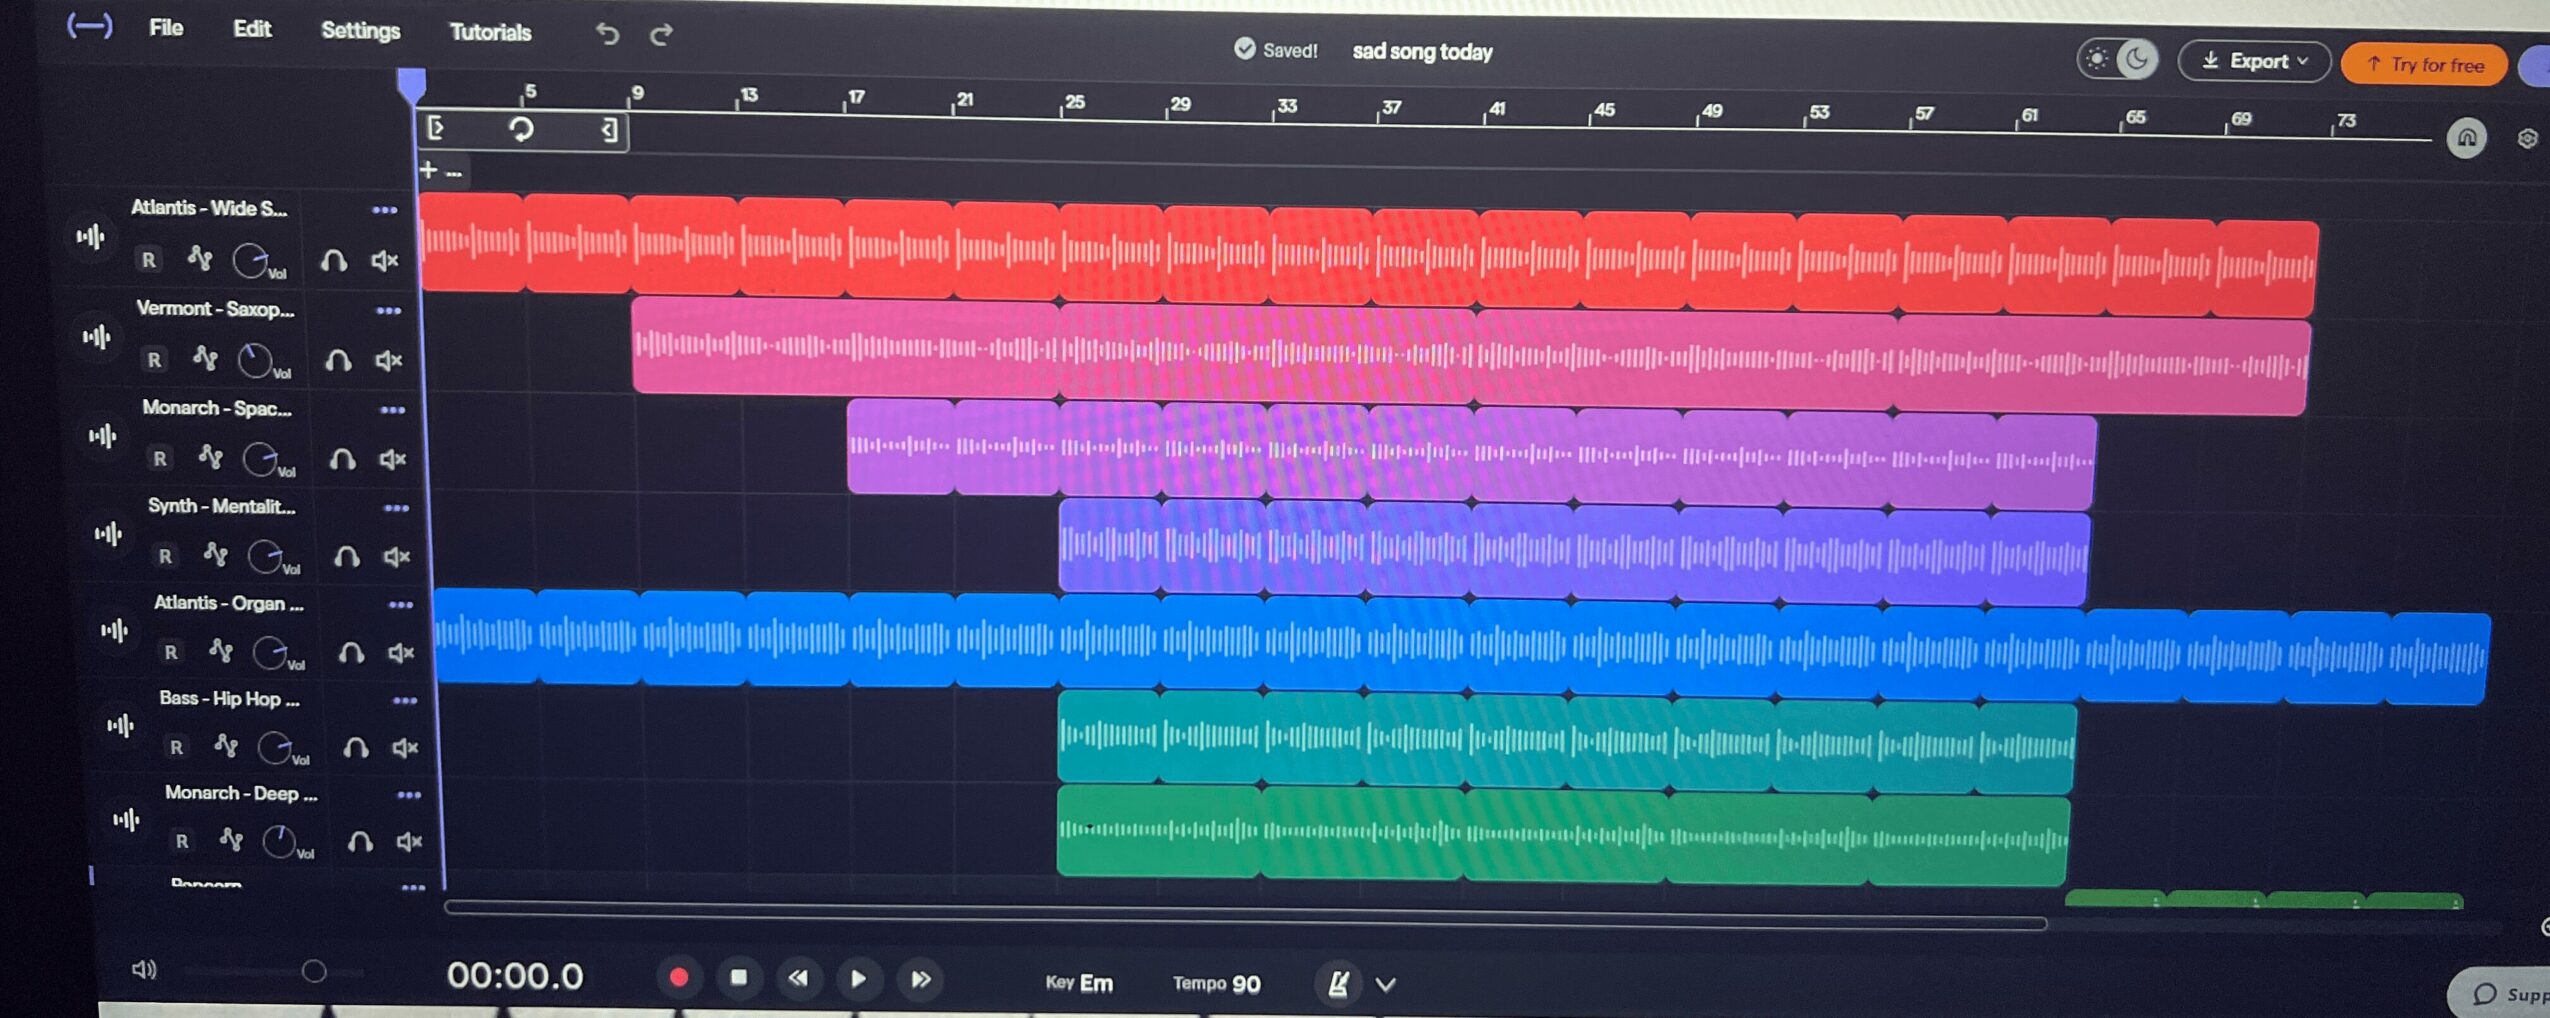Mute the Atlantis Wide track
The height and width of the screenshot is (1018, 2550).
tap(385, 261)
